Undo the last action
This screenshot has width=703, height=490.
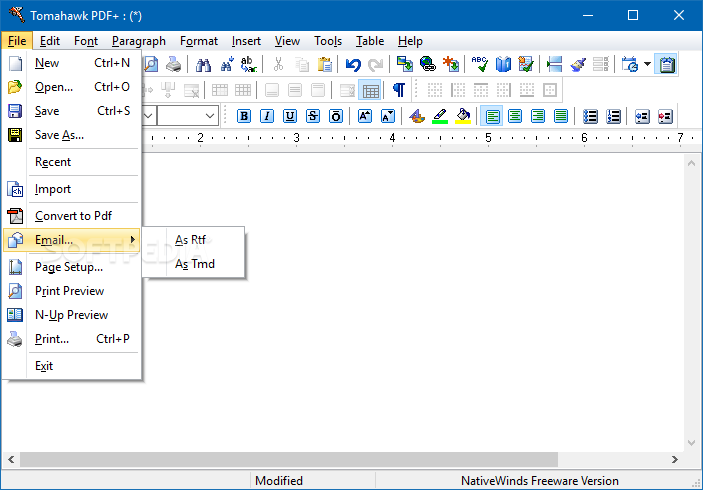[x=353, y=65]
